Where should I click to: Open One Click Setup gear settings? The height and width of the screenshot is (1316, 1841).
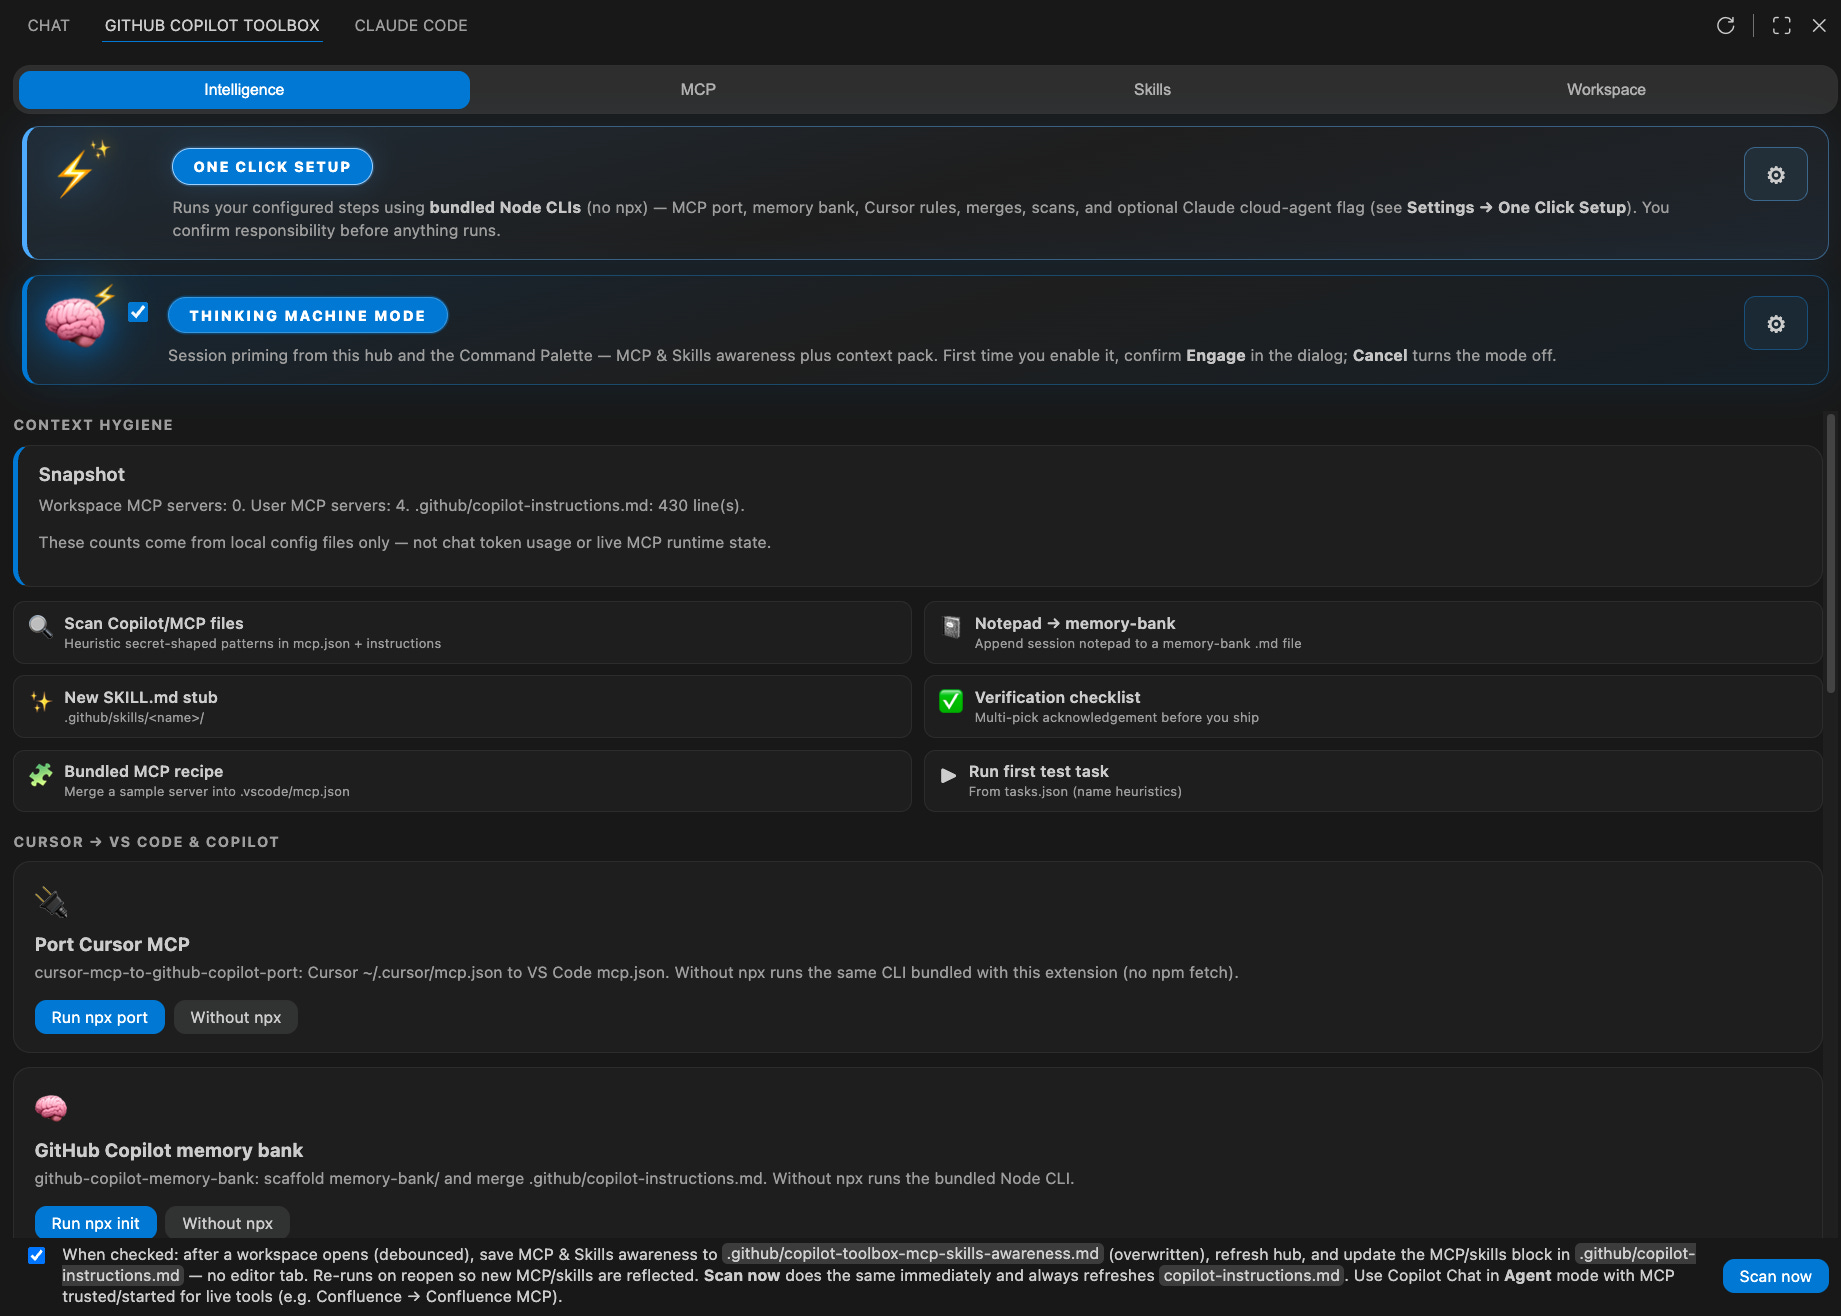[x=1775, y=175]
